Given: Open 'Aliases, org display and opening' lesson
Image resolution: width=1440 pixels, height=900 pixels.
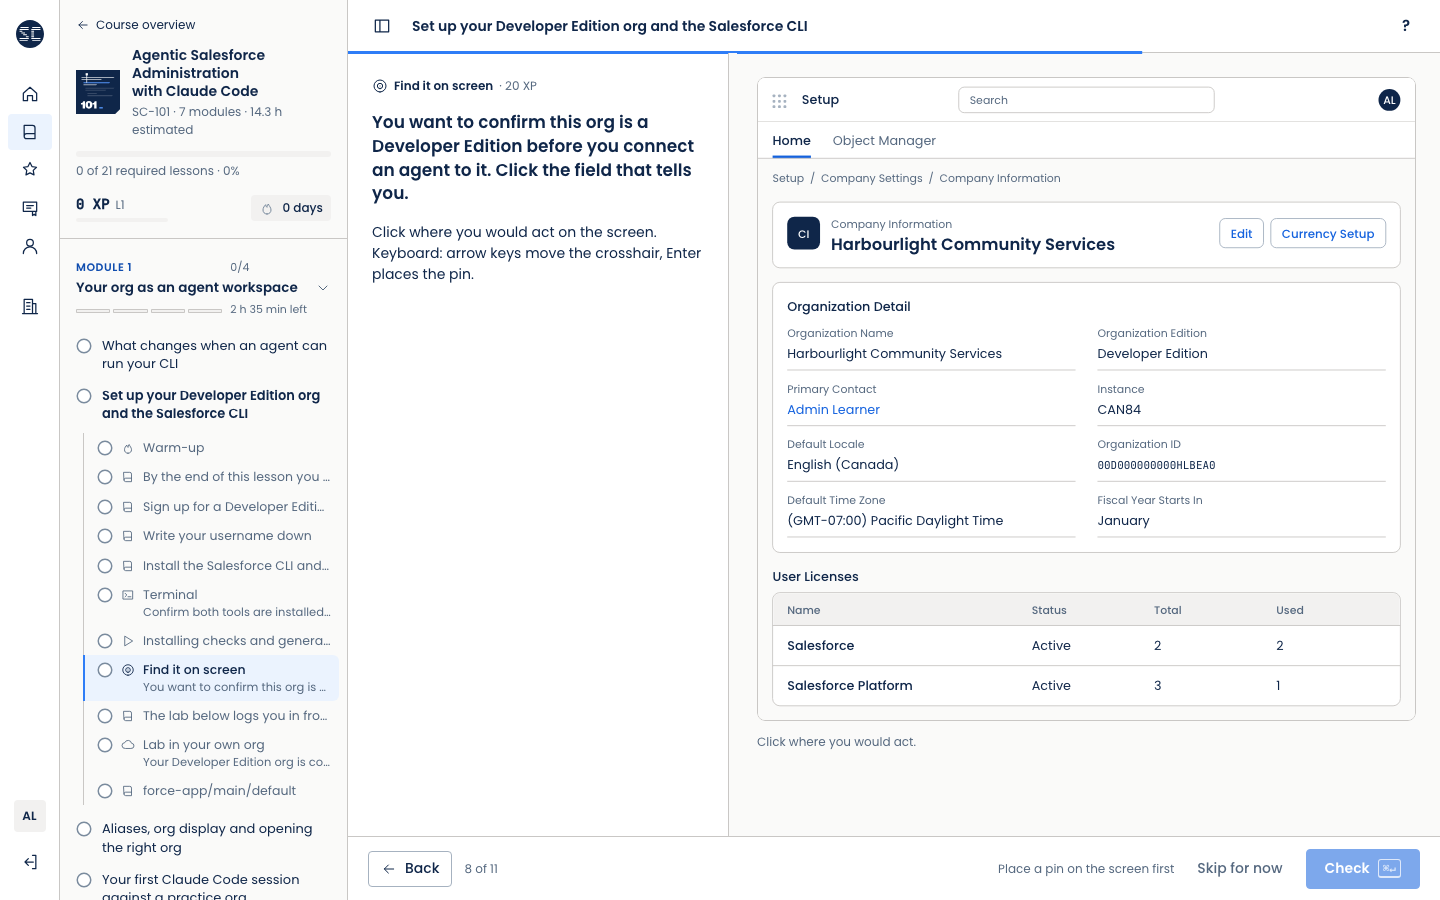Looking at the screenshot, I should click(207, 838).
